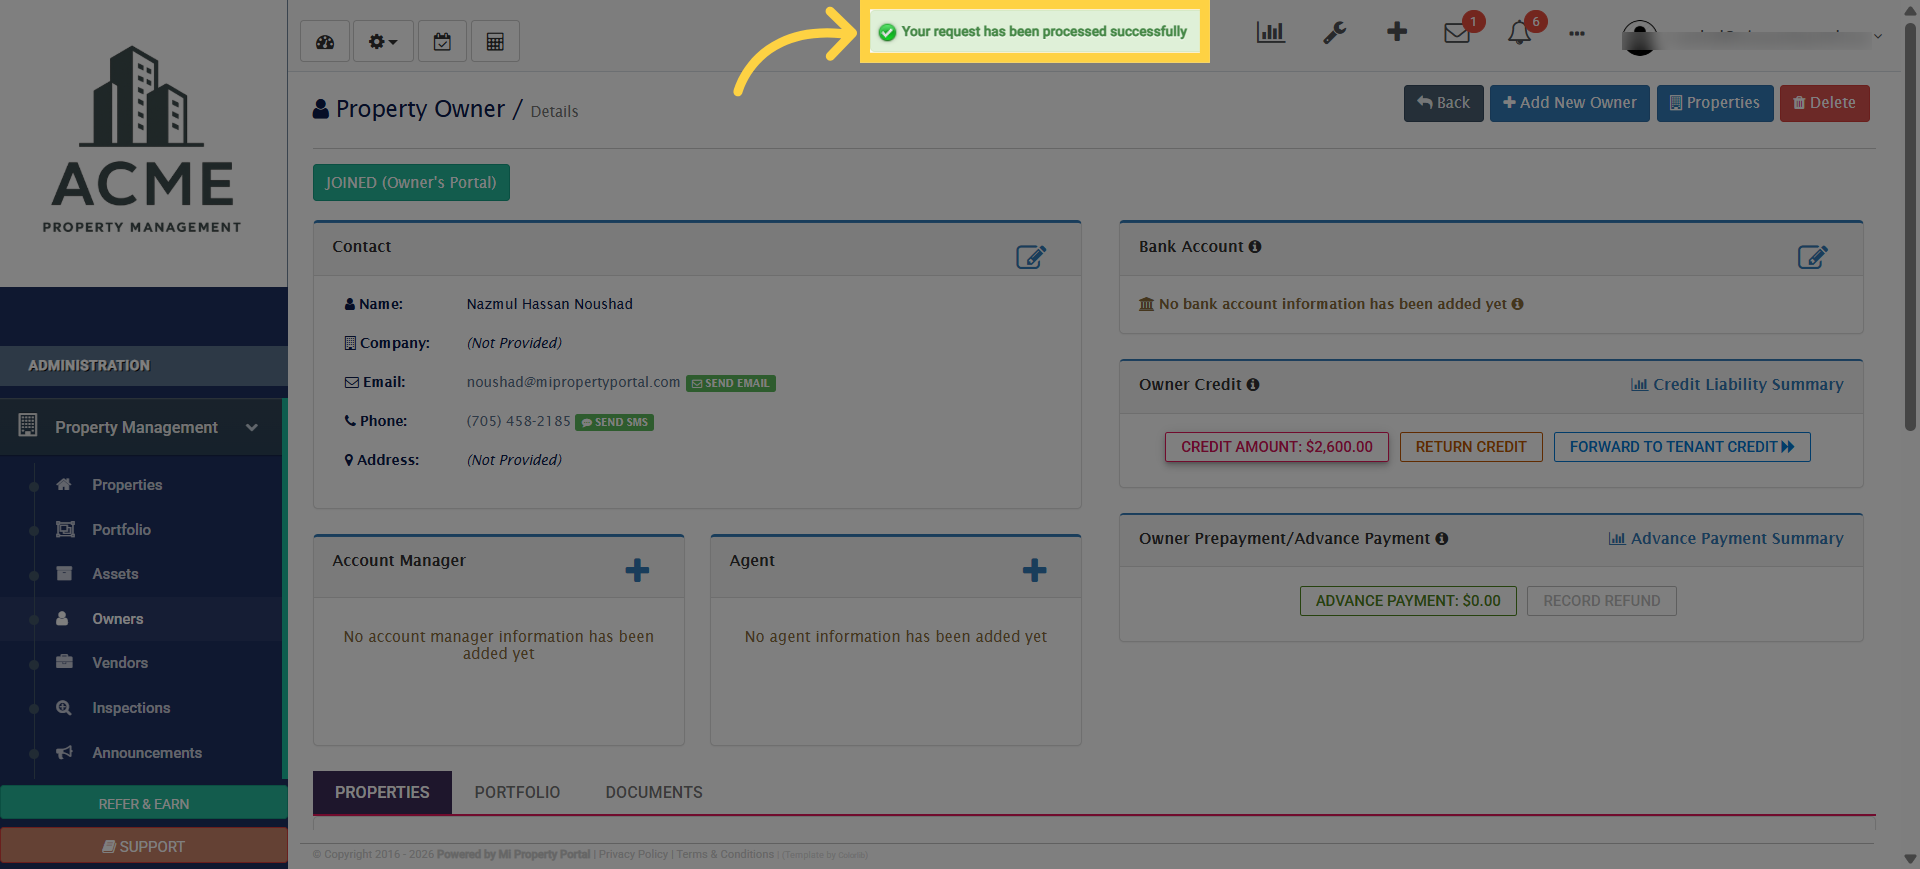1920x869 pixels.
Task: Open Properties in the sidebar
Action: point(127,485)
